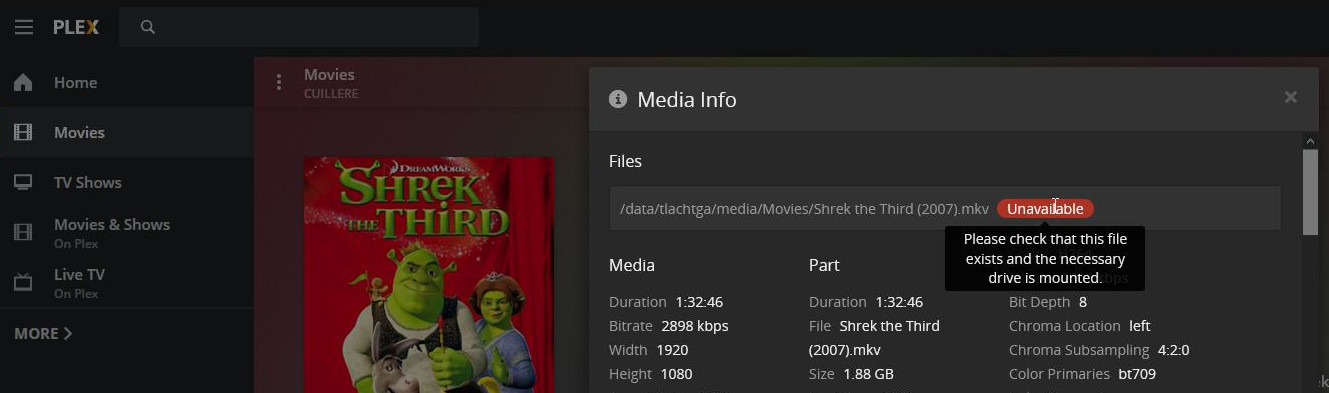Close the Media Info dialog
This screenshot has height=393, width=1329.
click(1290, 97)
